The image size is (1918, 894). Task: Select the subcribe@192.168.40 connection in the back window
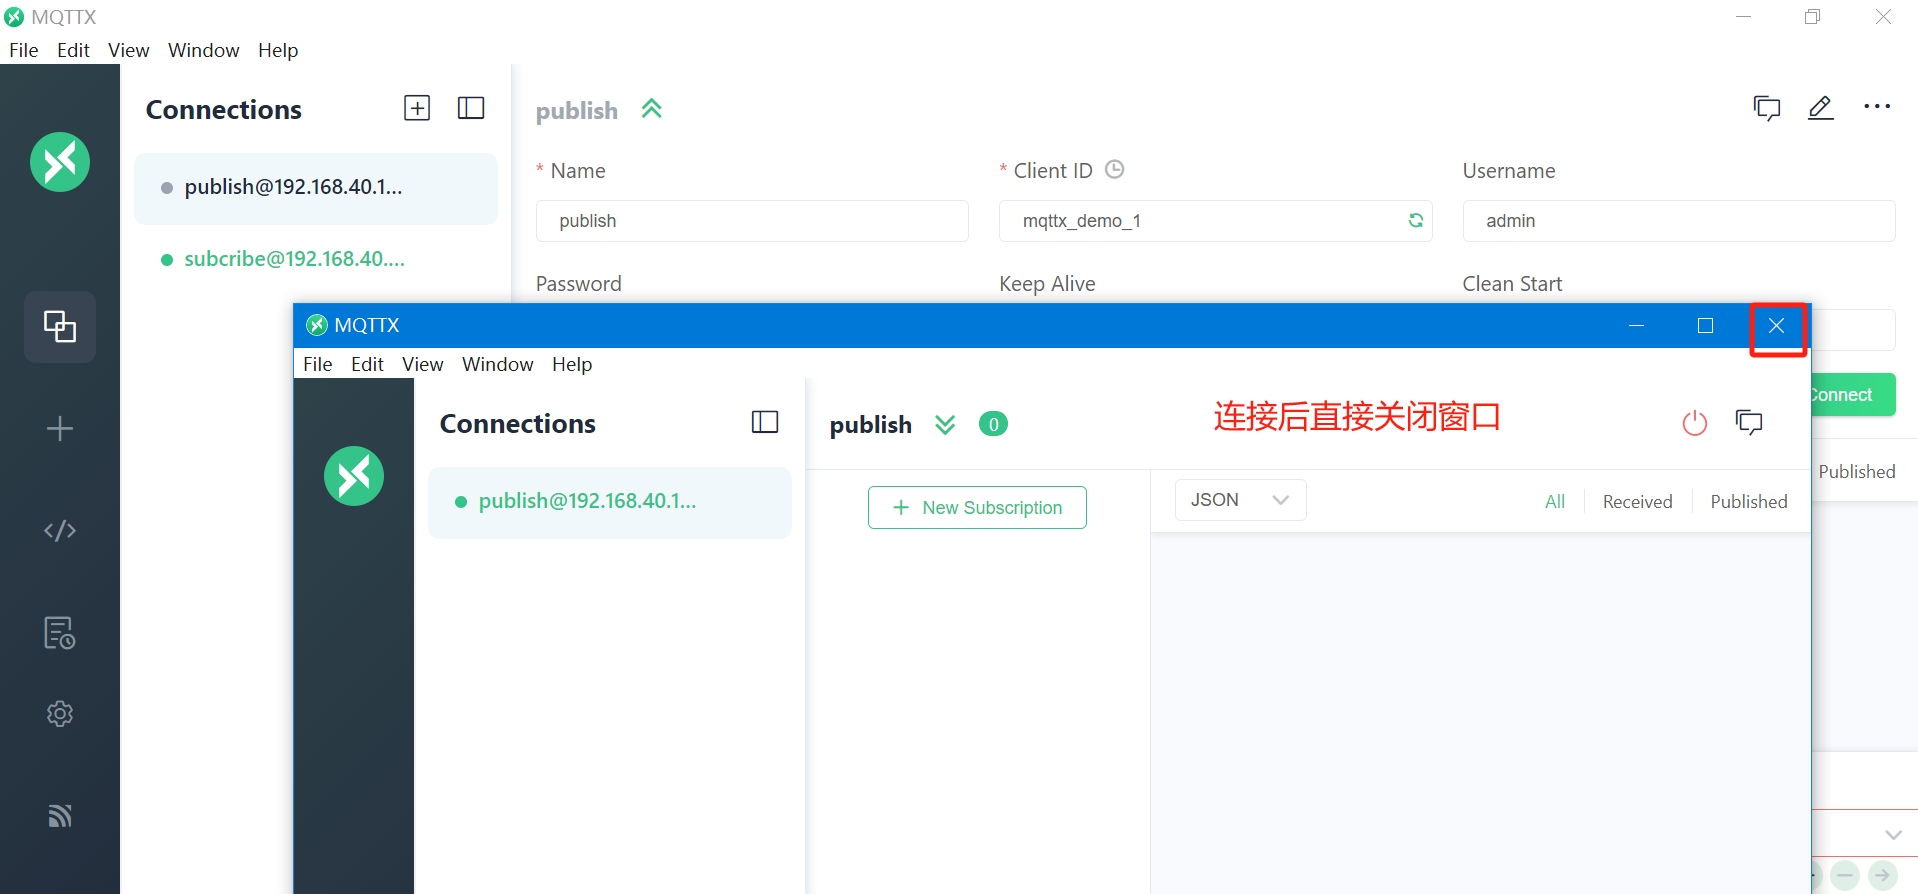tap(316, 259)
